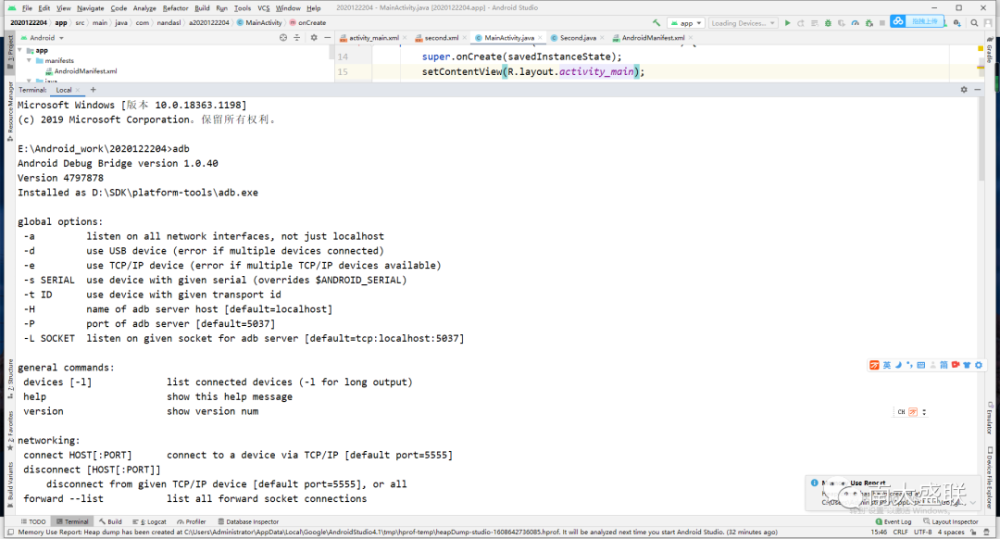Screen dimensions: 1000x539
Task: Open the Profiler tool window button
Action: pos(191,522)
